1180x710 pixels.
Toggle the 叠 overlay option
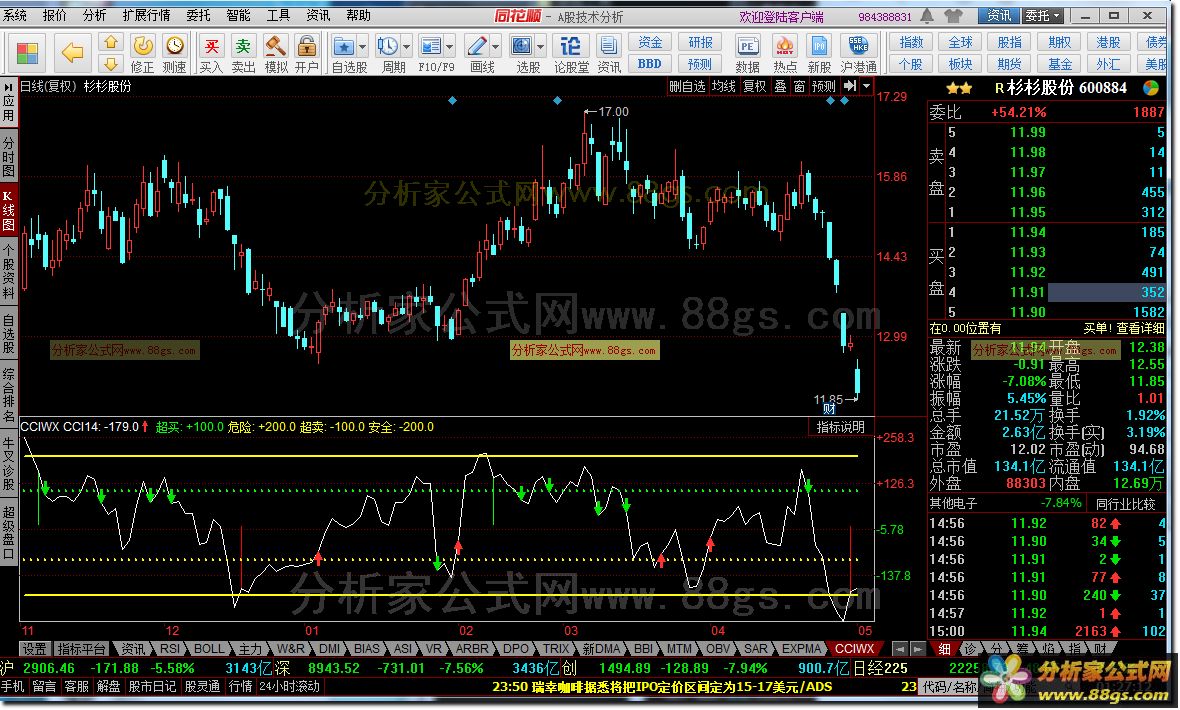click(x=780, y=87)
